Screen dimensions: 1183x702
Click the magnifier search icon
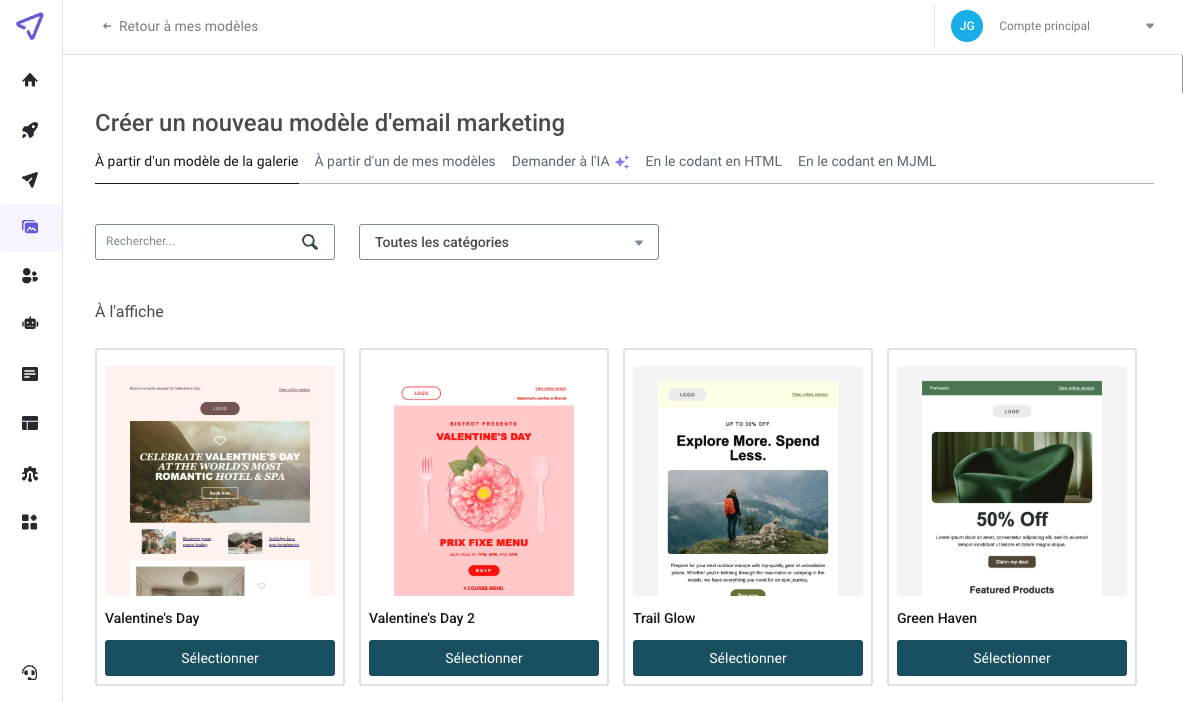(x=310, y=242)
